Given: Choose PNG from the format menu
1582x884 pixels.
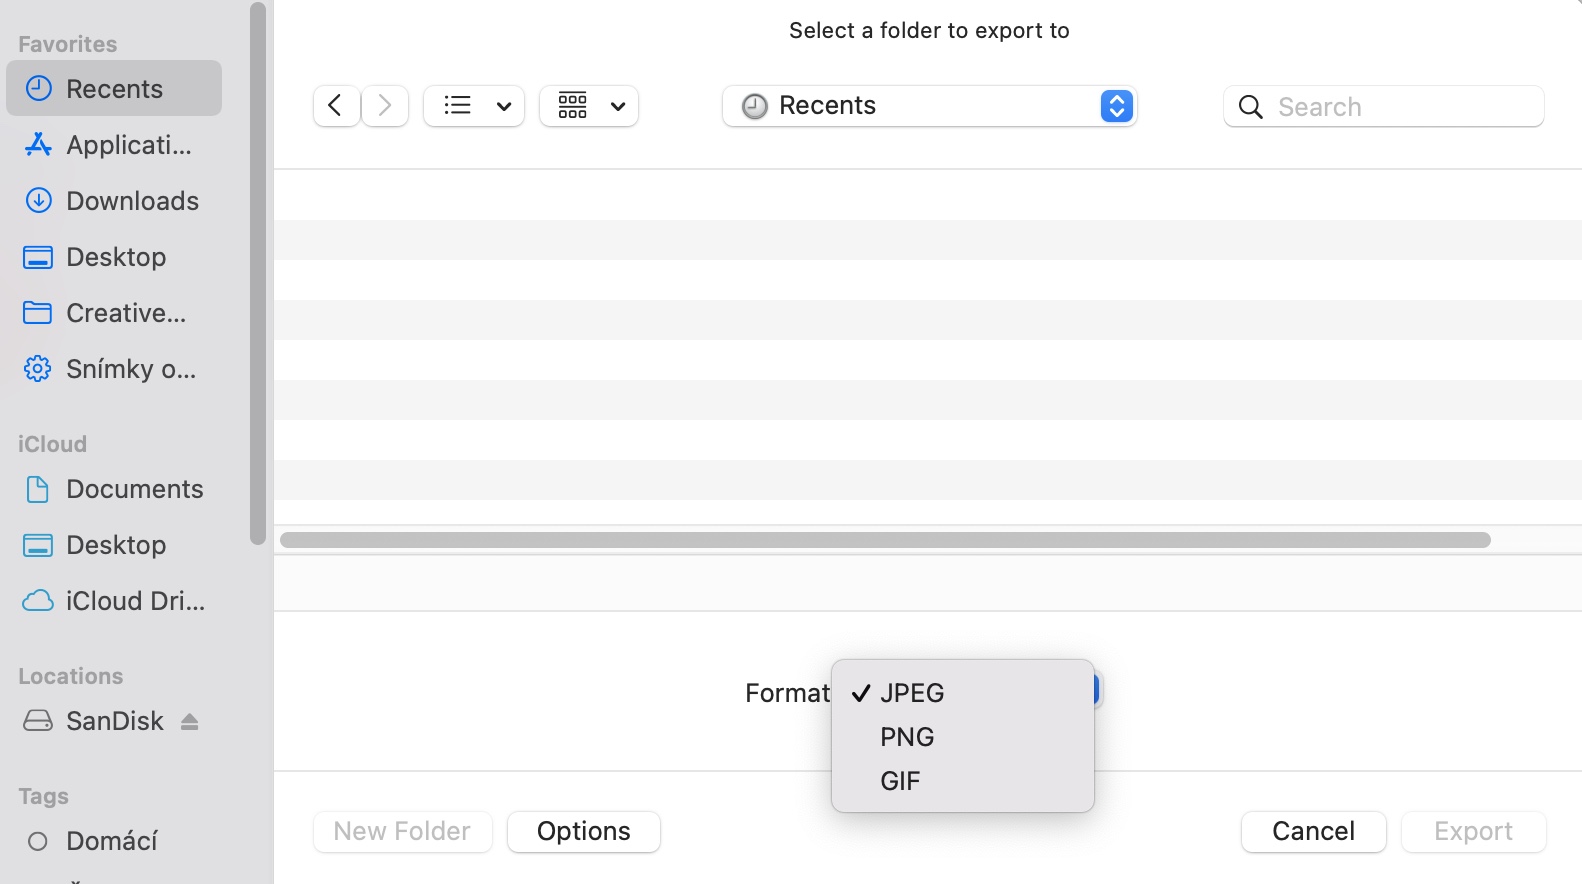Looking at the screenshot, I should (907, 737).
